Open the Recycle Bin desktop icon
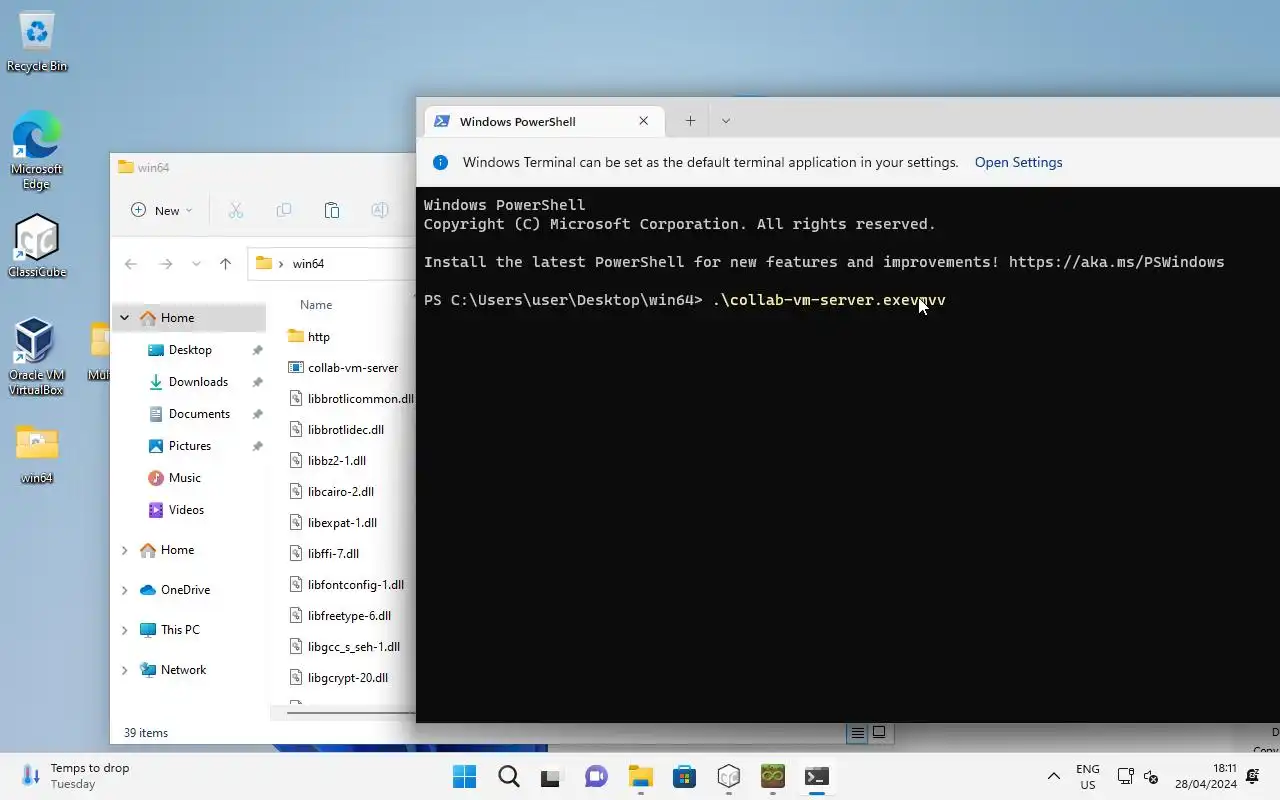 click(x=37, y=43)
